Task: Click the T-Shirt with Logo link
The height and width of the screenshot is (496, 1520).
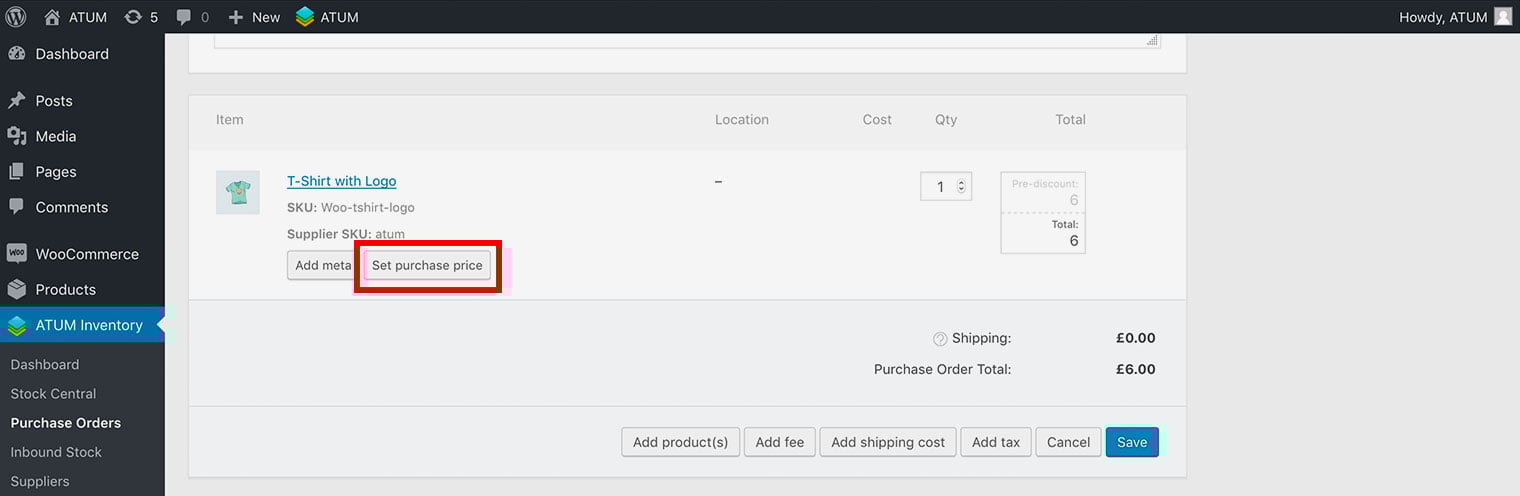Action: [341, 181]
